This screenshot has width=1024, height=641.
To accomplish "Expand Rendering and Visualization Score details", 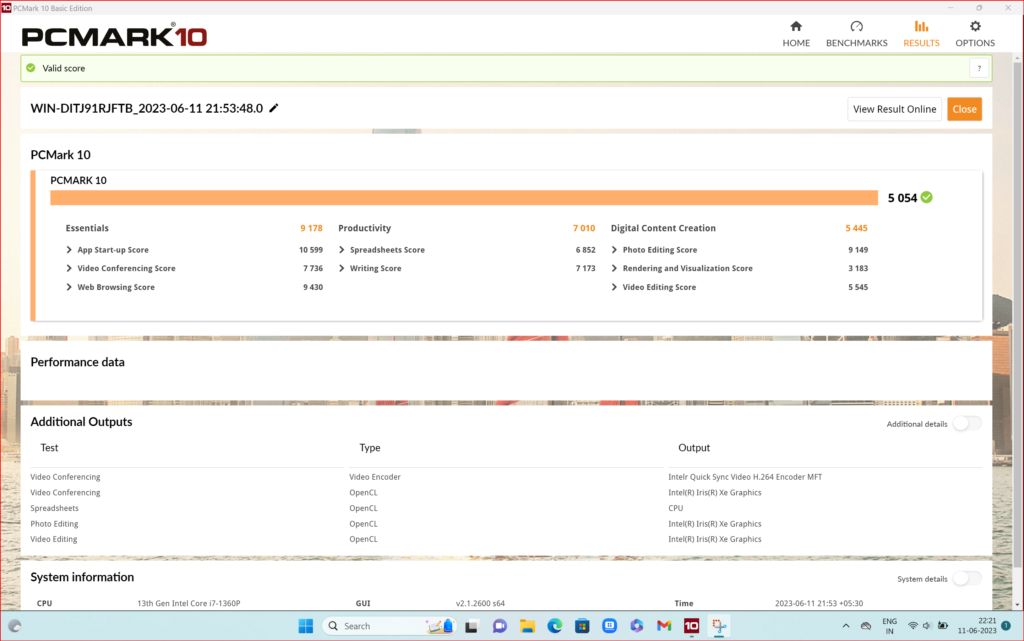I will (x=687, y=268).
